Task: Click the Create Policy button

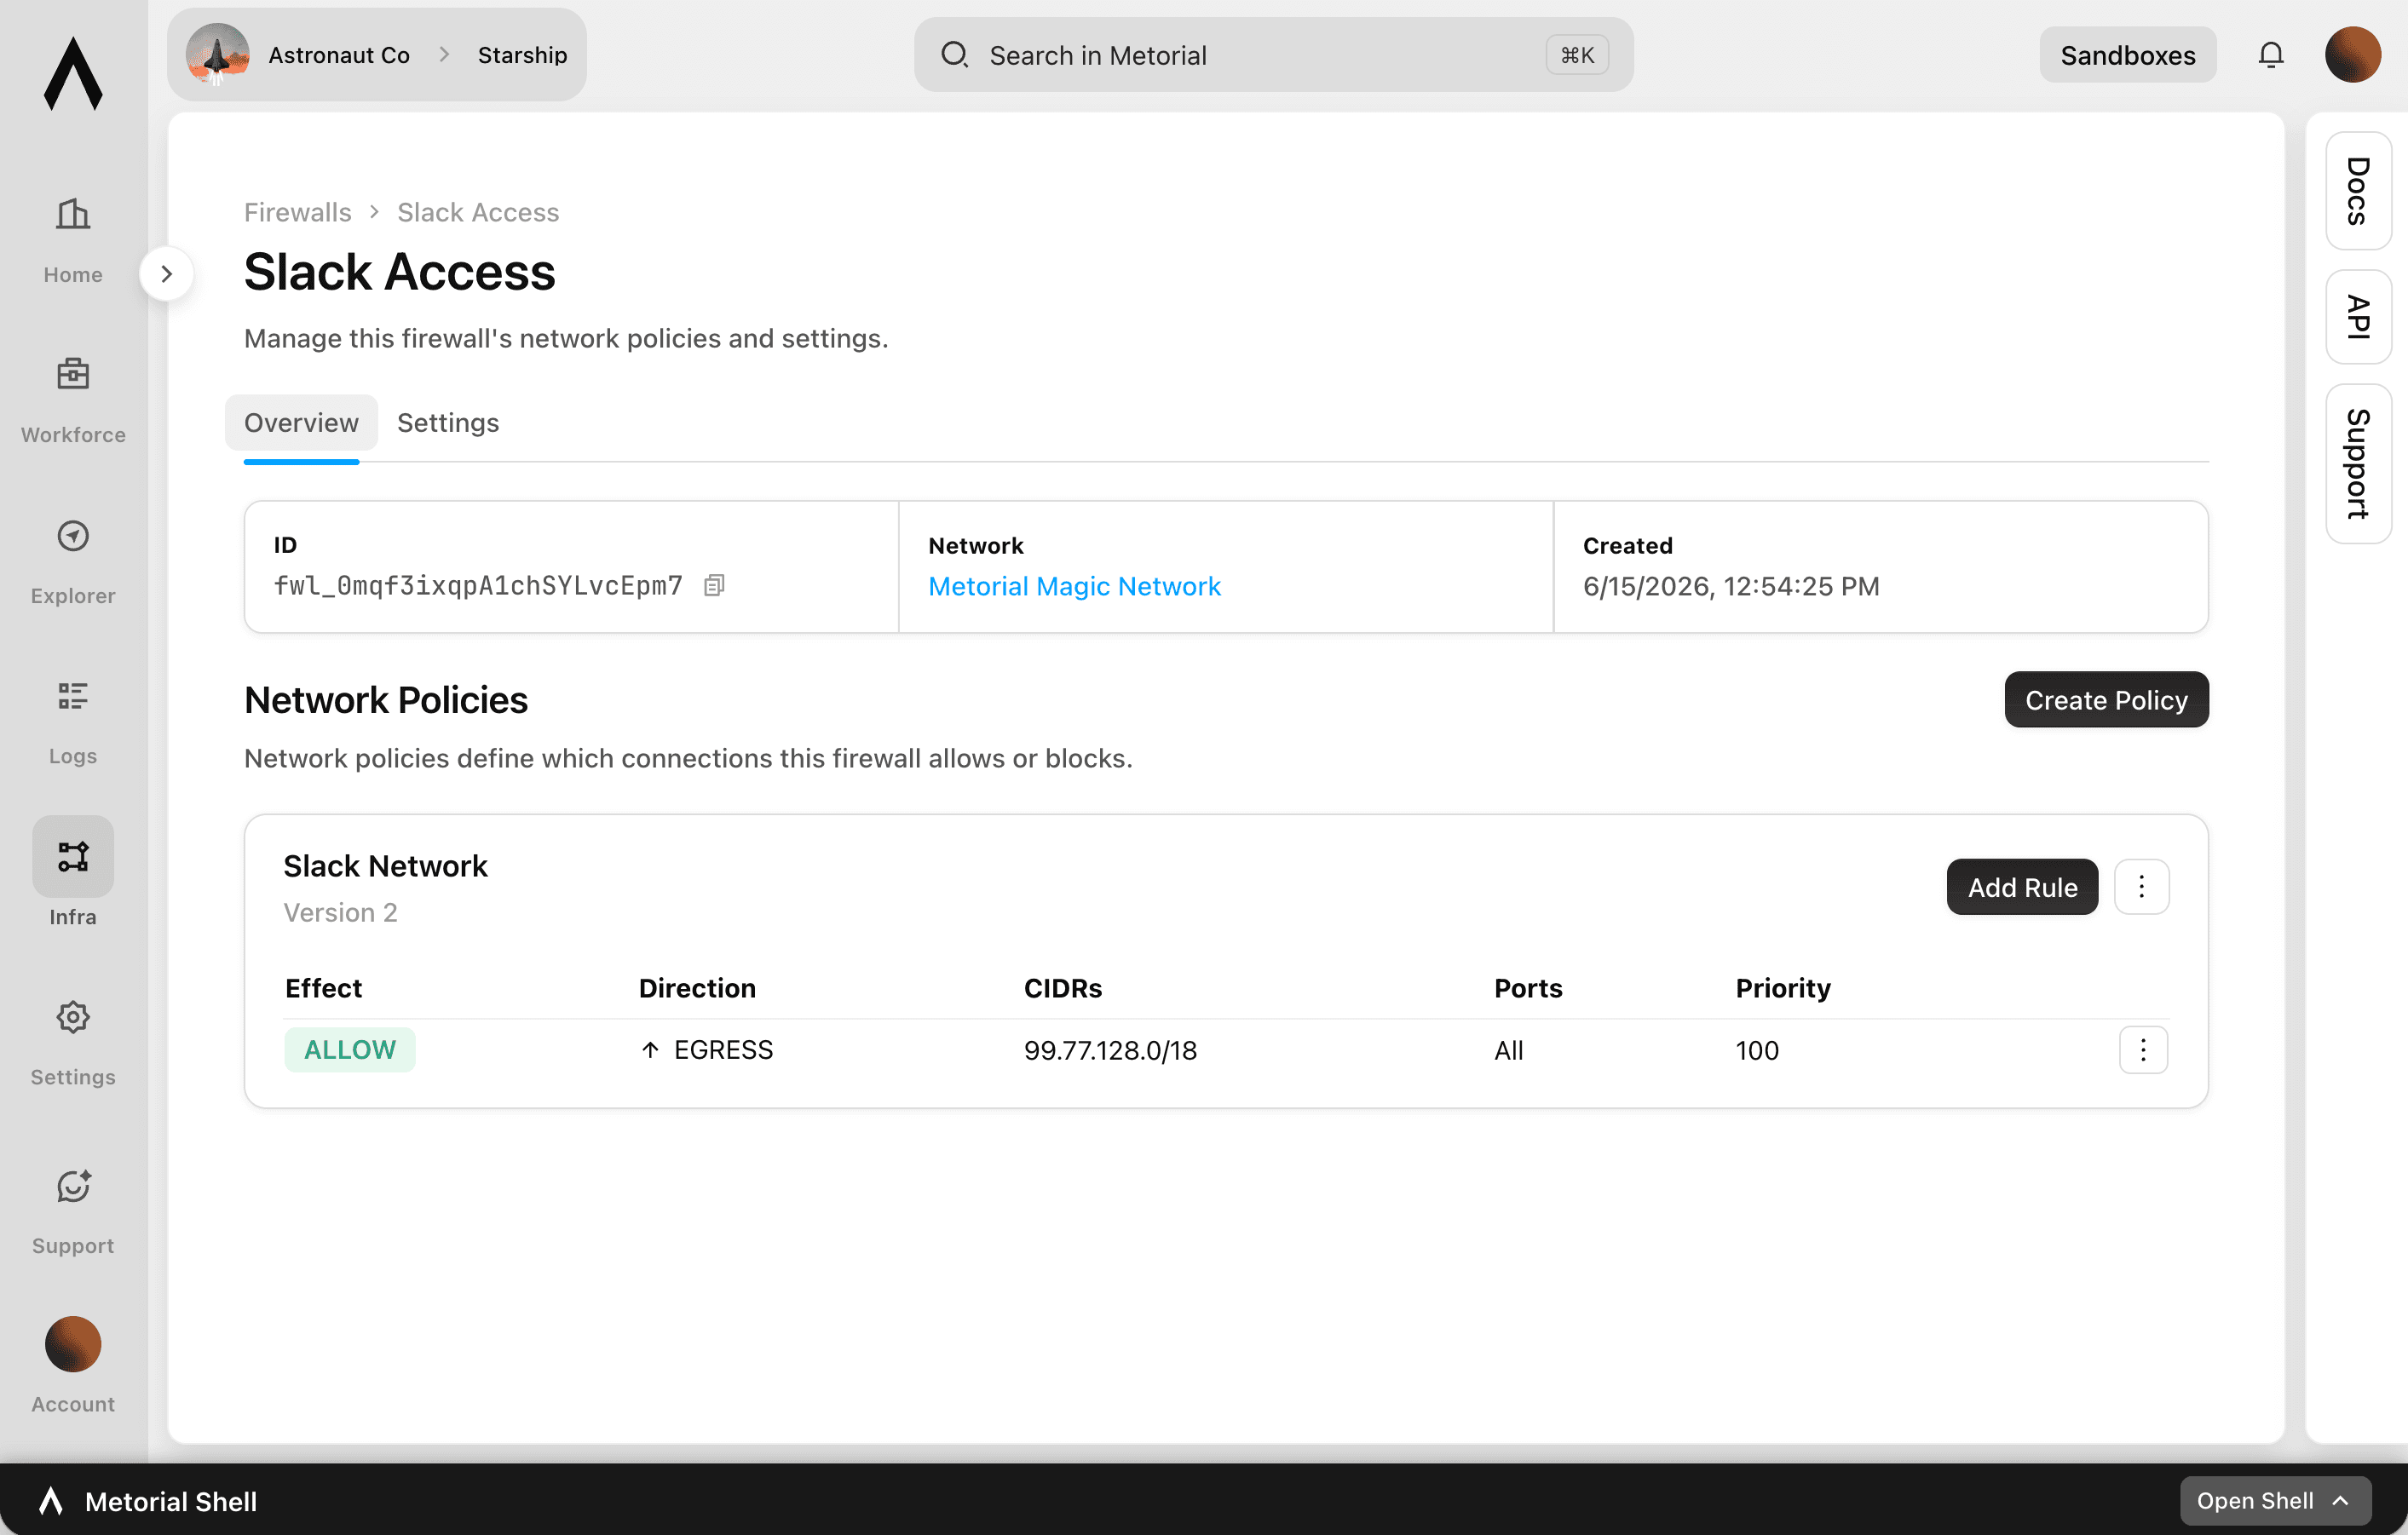Action: [2106, 700]
